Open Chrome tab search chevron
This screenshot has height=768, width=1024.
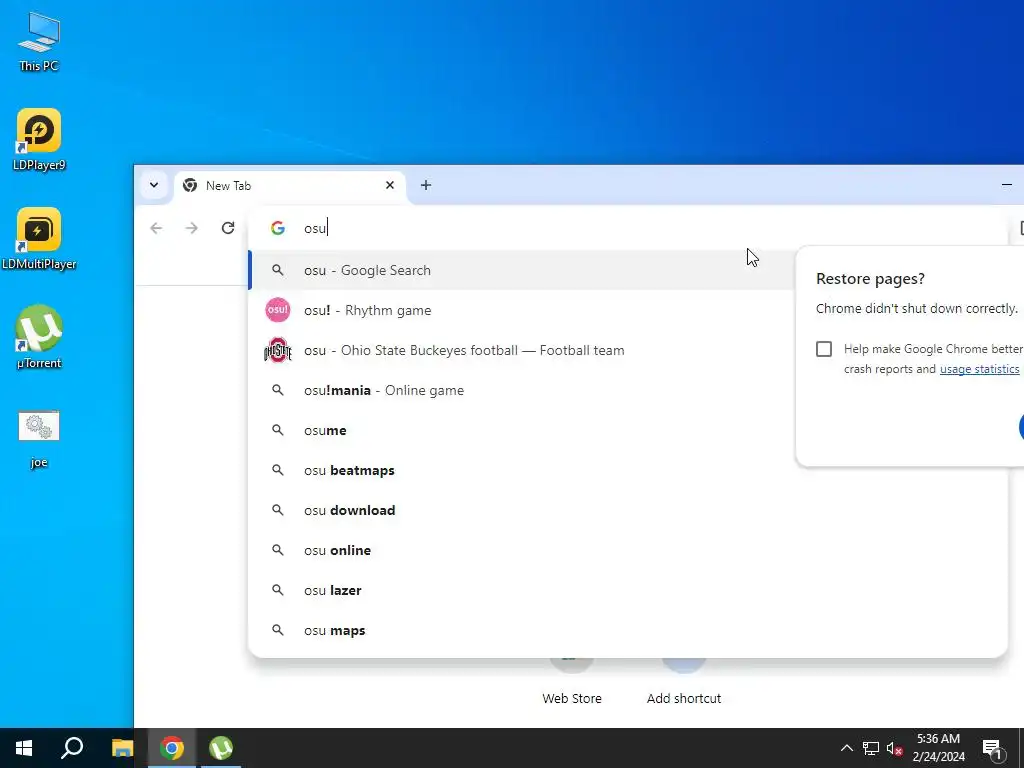click(x=154, y=185)
